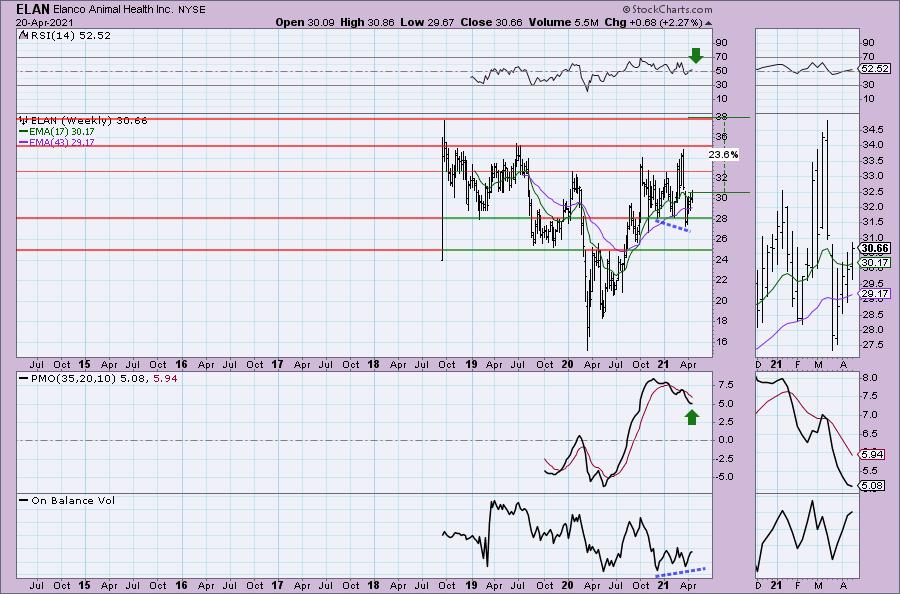900x594 pixels.
Task: Click the ELAN weekly price bar legend icon
Action: pyautogui.click(x=23, y=121)
